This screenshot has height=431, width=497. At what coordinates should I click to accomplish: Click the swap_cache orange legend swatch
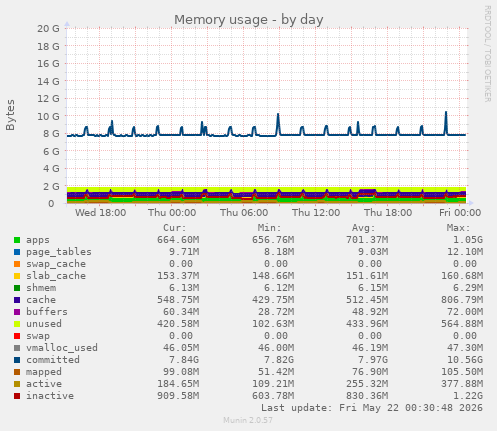click(17, 264)
